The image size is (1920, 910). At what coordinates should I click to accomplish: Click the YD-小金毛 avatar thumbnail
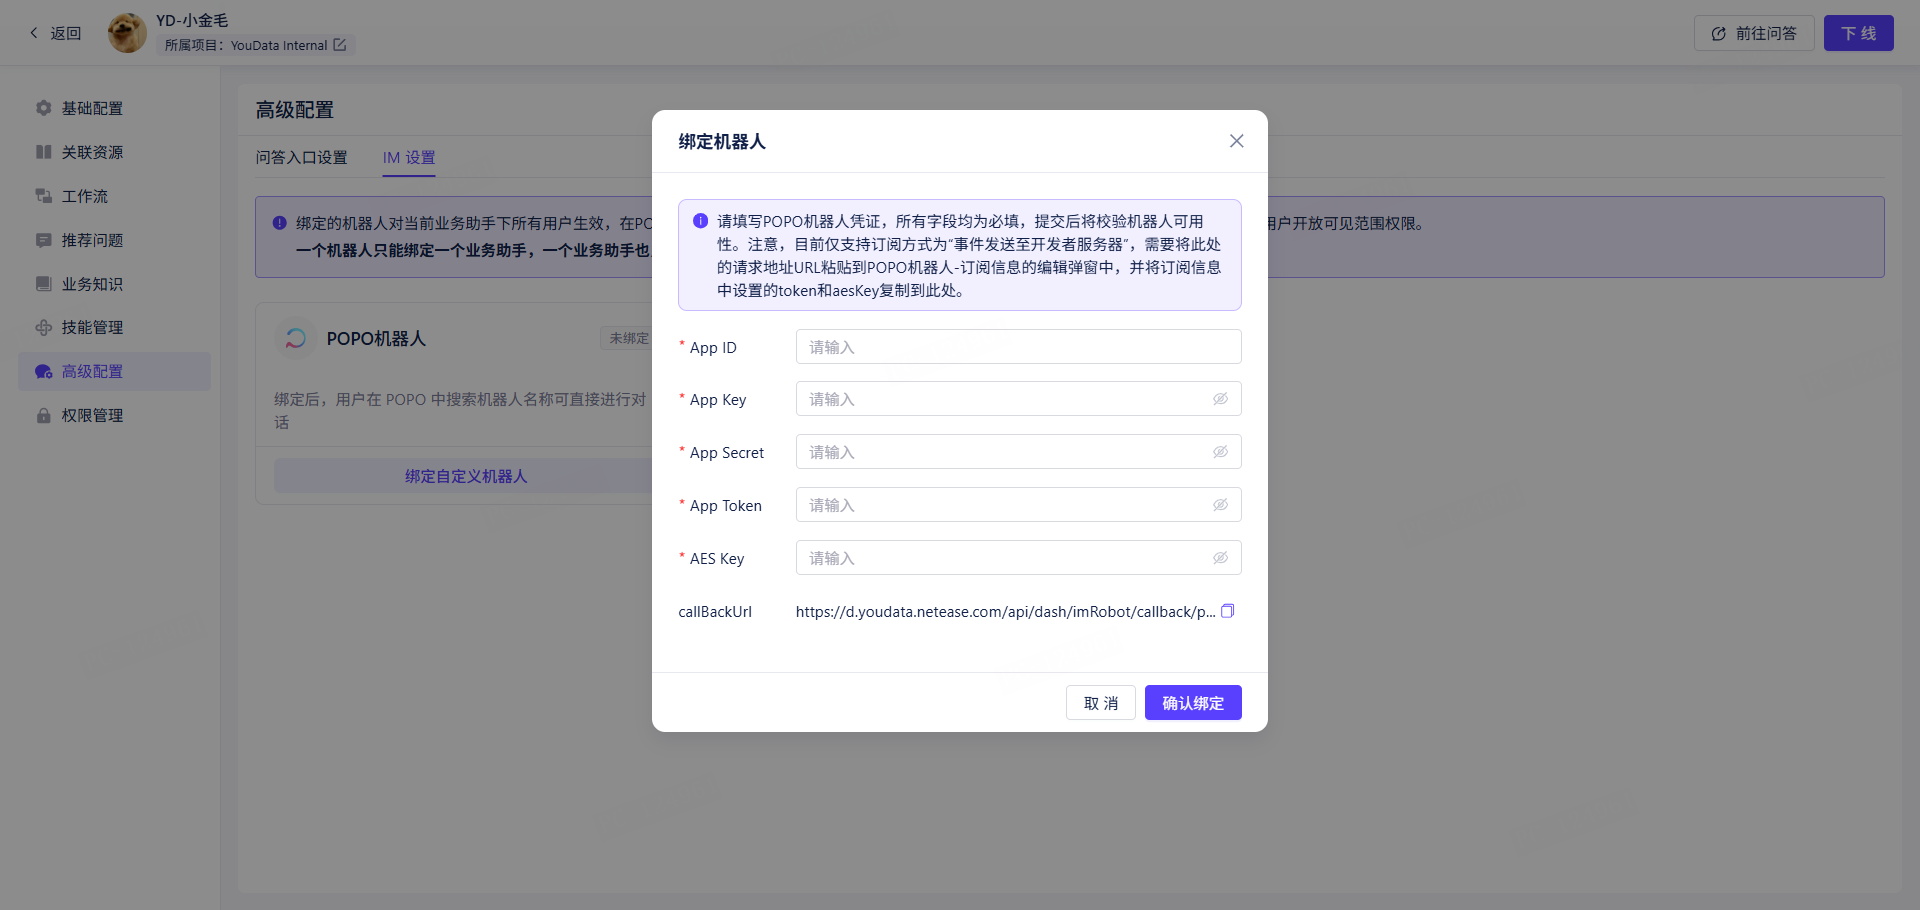point(127,33)
